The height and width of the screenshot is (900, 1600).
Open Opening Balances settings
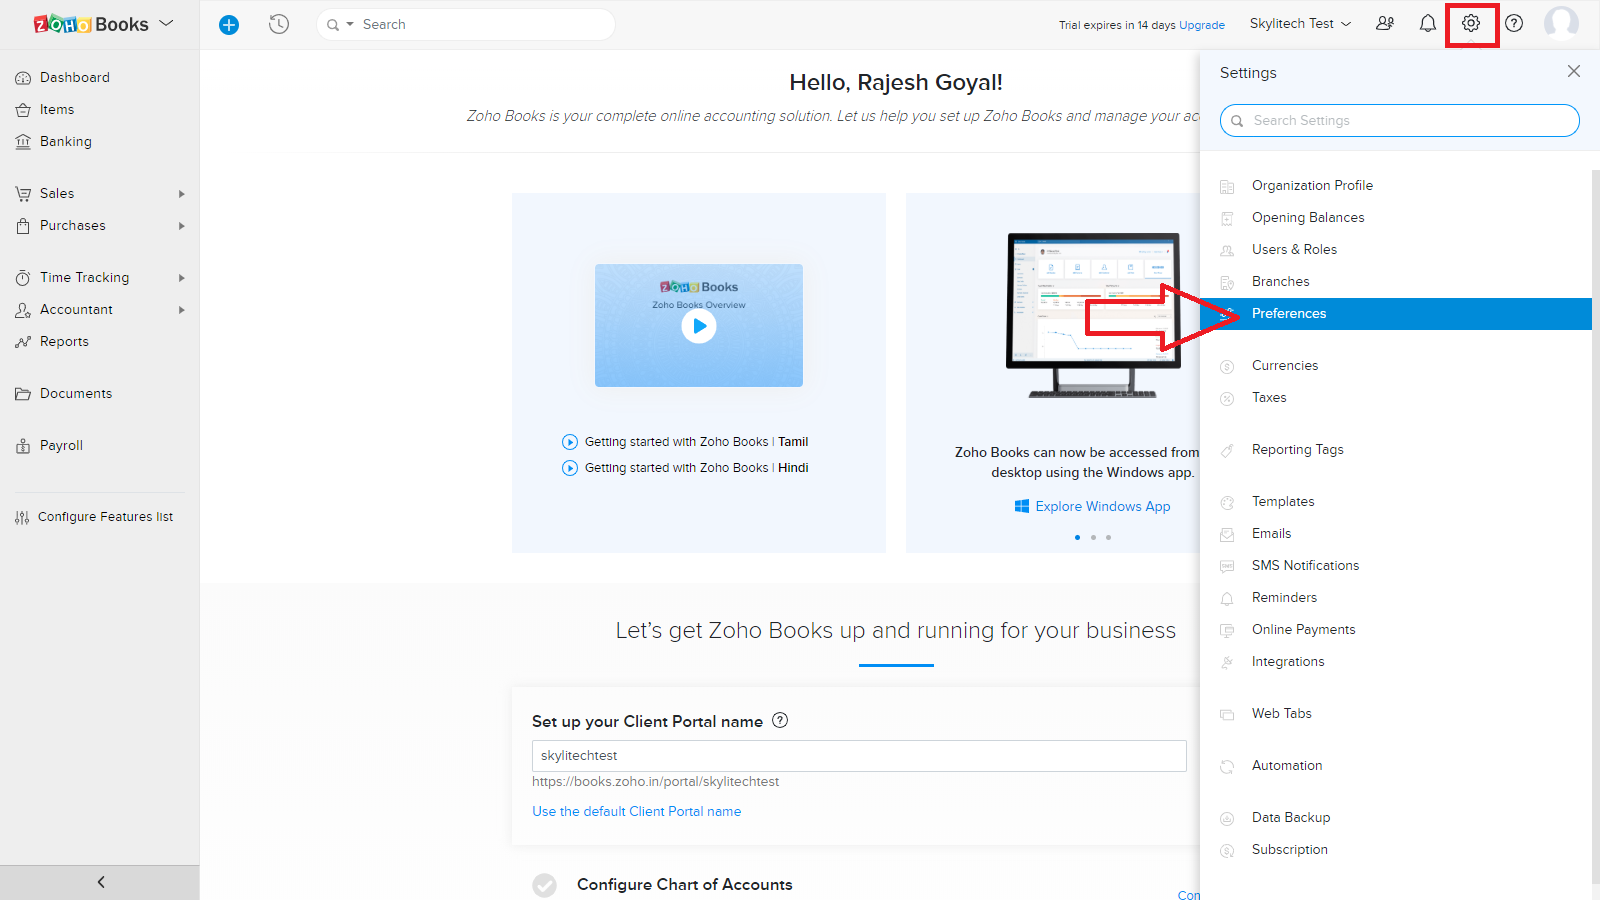pyautogui.click(x=1307, y=217)
